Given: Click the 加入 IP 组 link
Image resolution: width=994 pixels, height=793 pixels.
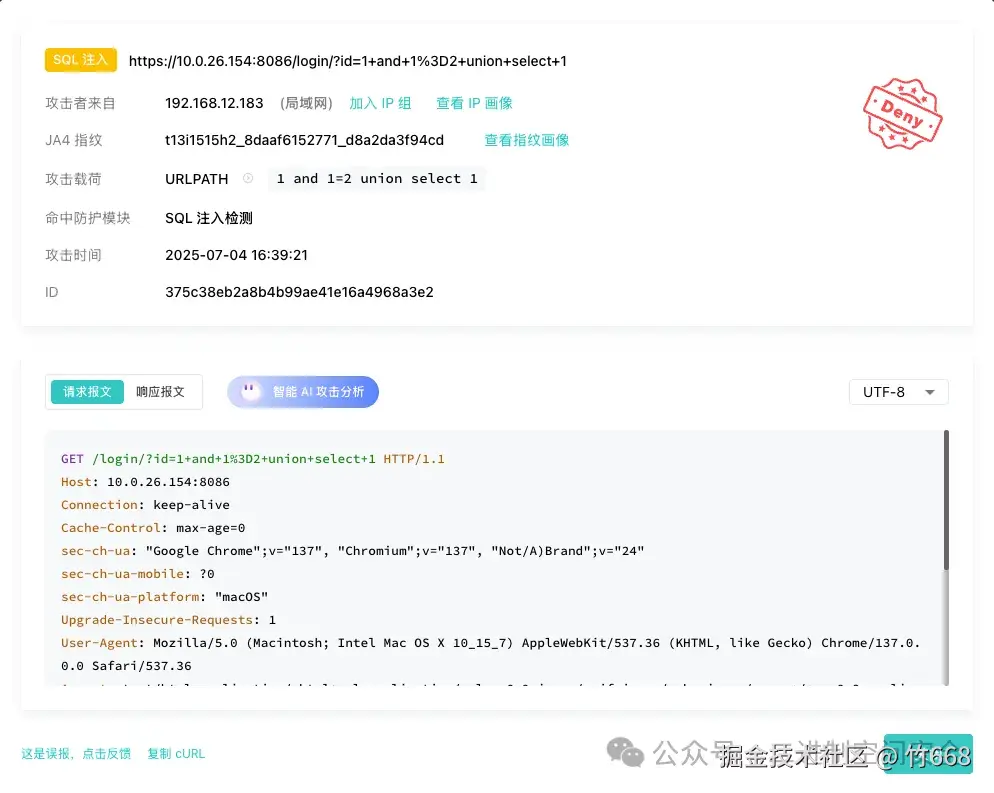Looking at the screenshot, I should click(380, 102).
